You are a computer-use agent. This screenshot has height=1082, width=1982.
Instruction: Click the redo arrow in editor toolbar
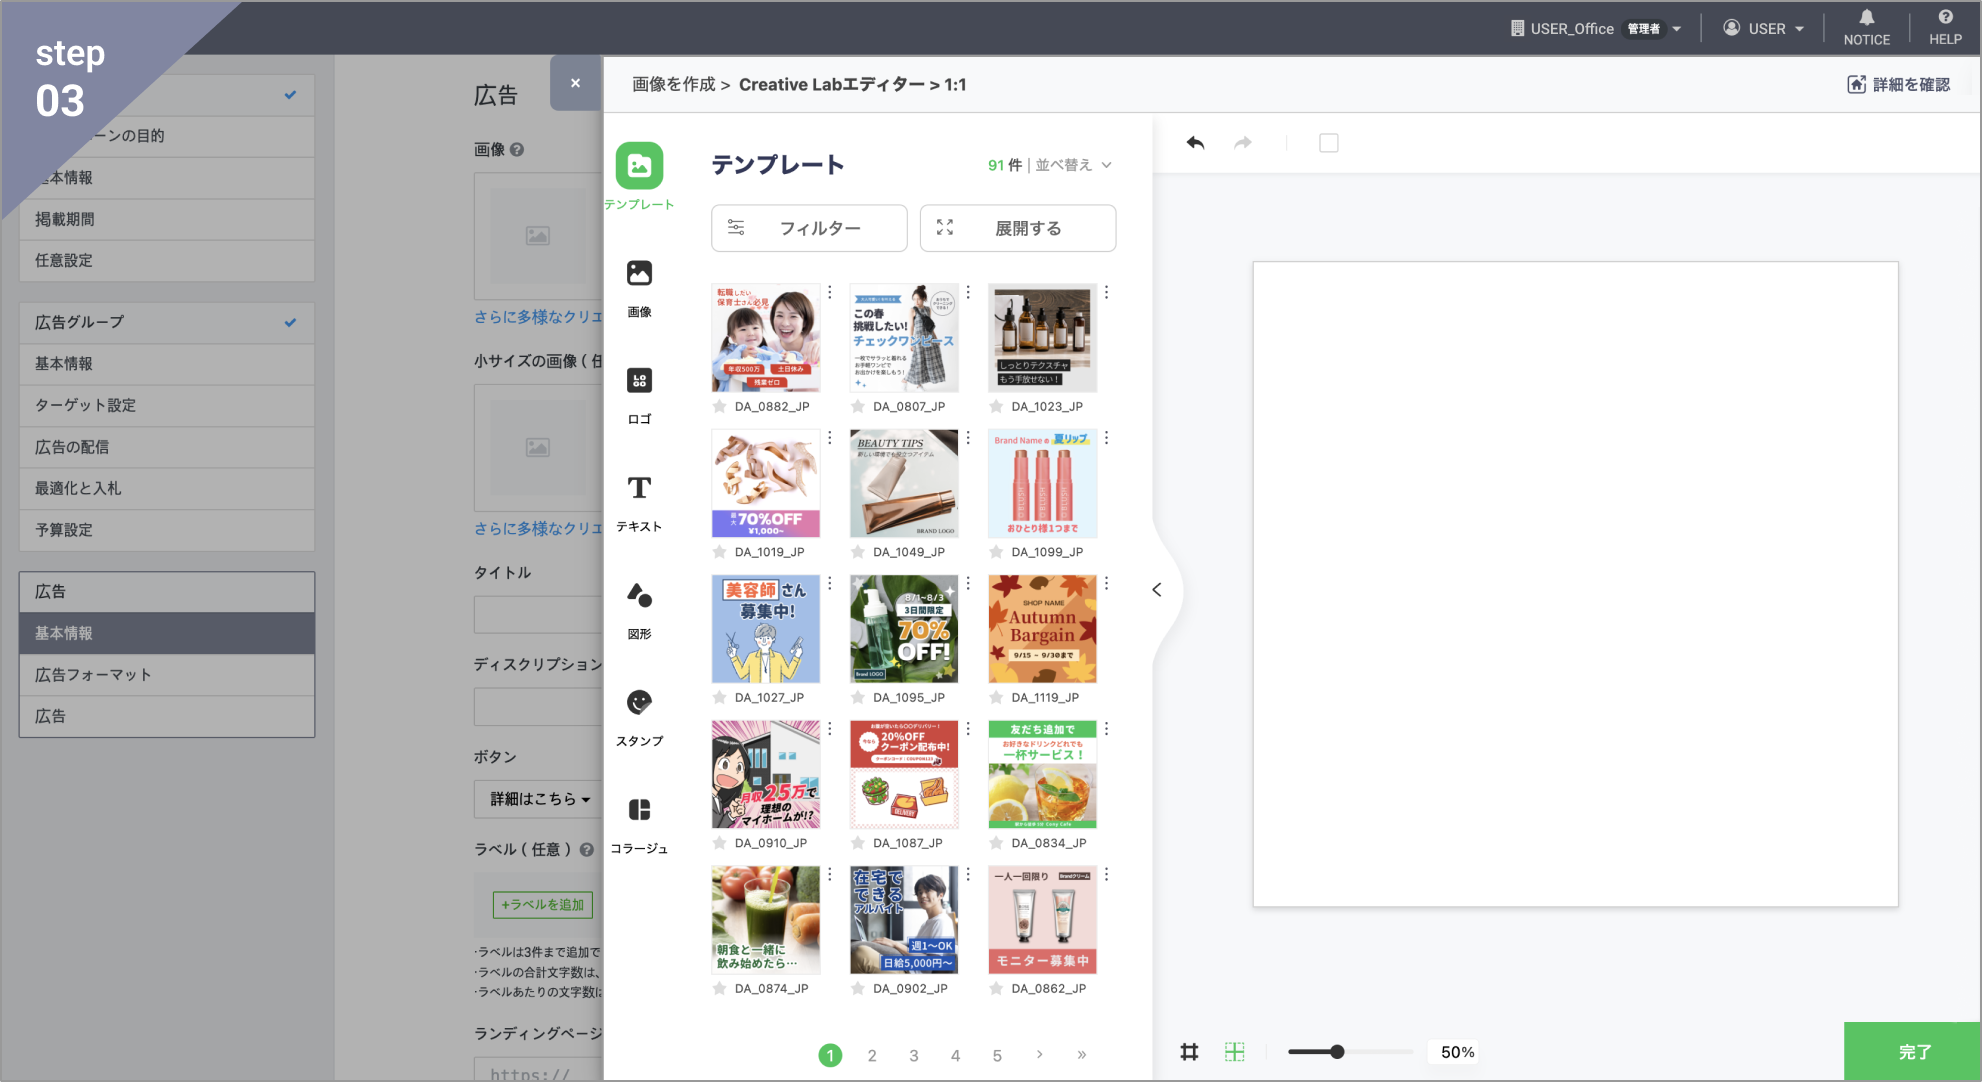coord(1243,143)
